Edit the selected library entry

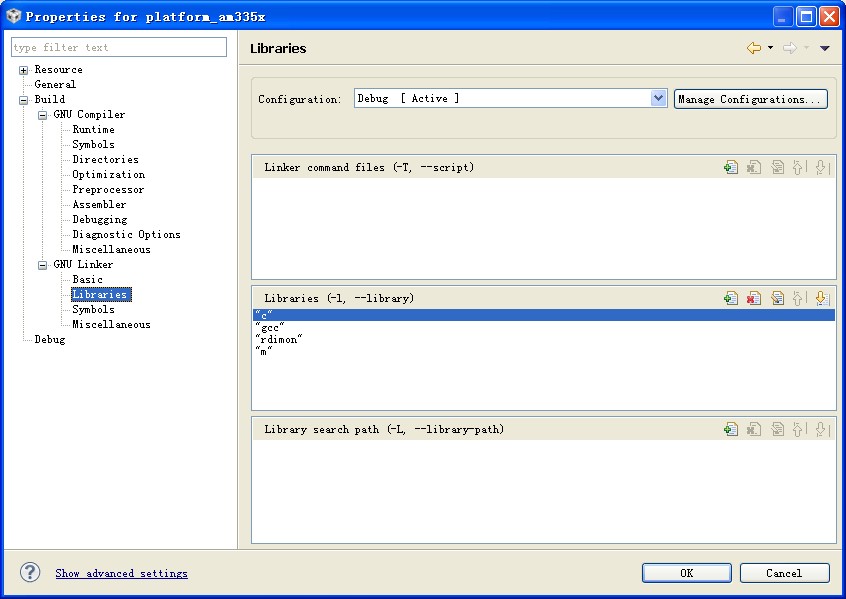tap(777, 298)
